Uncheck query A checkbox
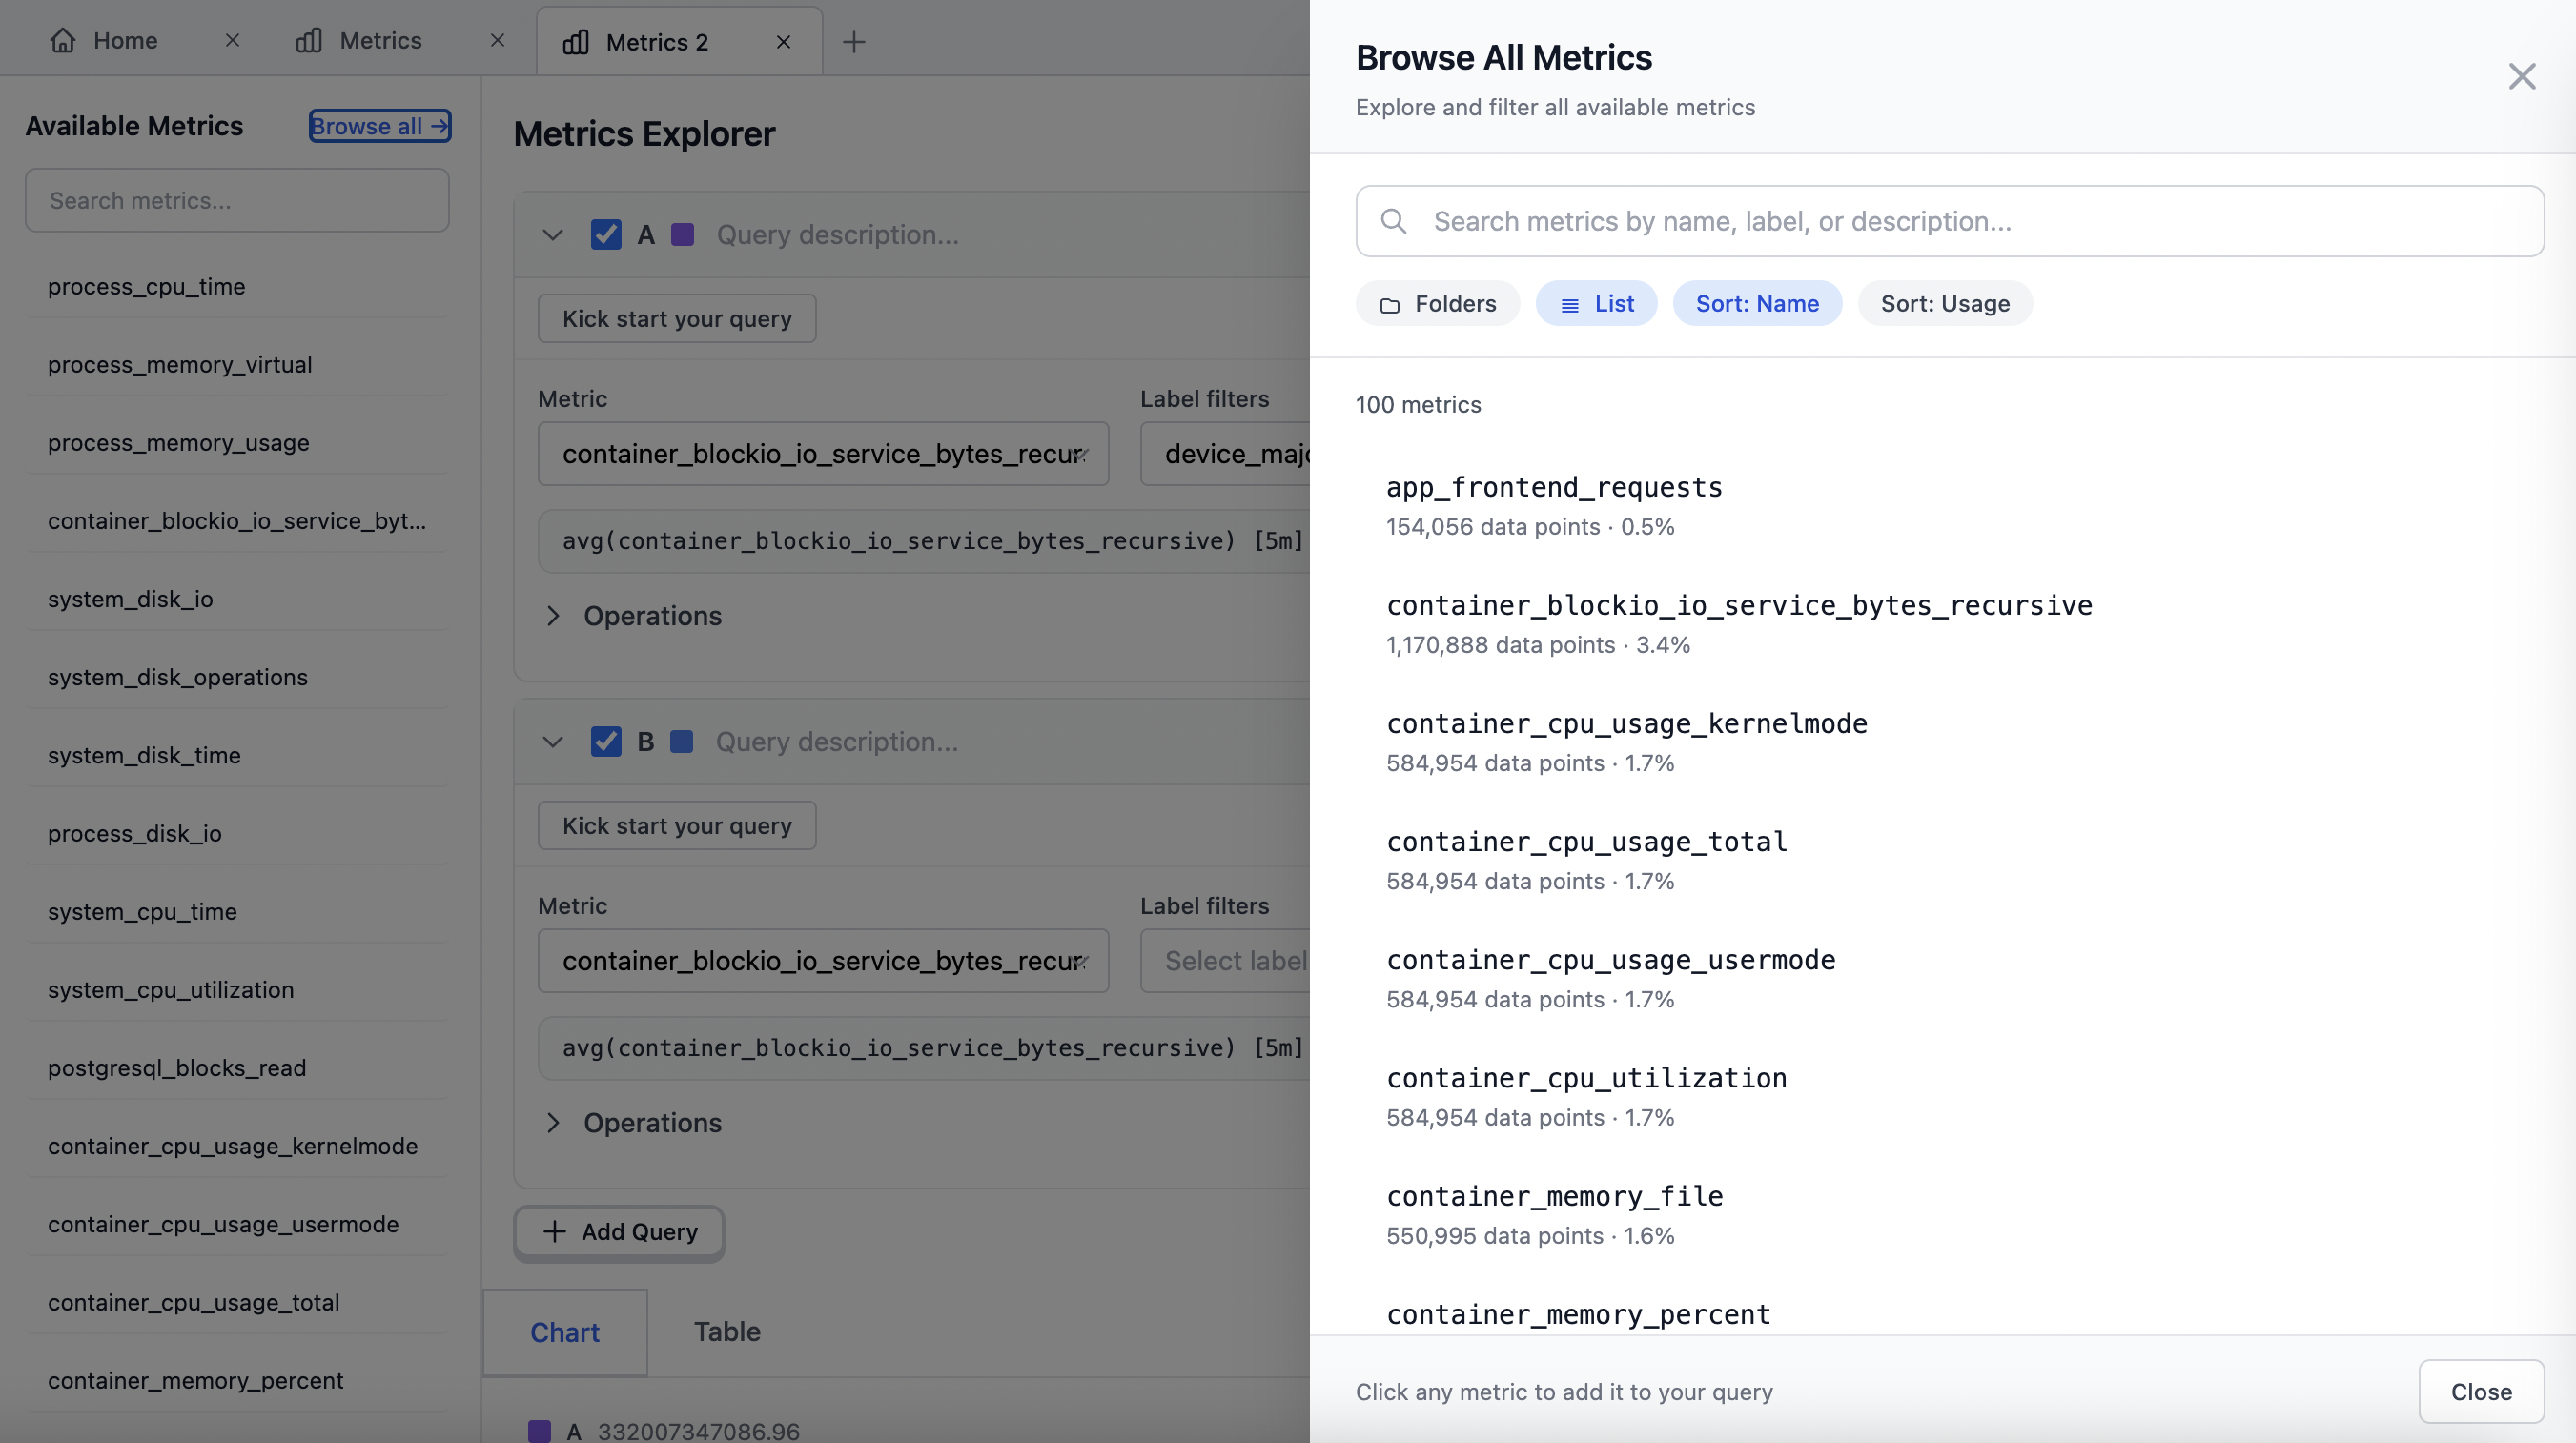This screenshot has height=1443, width=2576. pyautogui.click(x=606, y=234)
